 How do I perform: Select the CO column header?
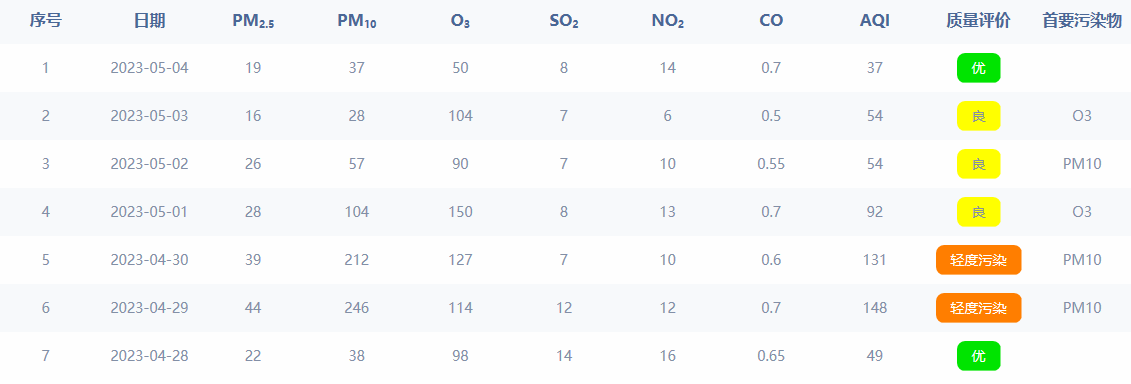point(771,21)
